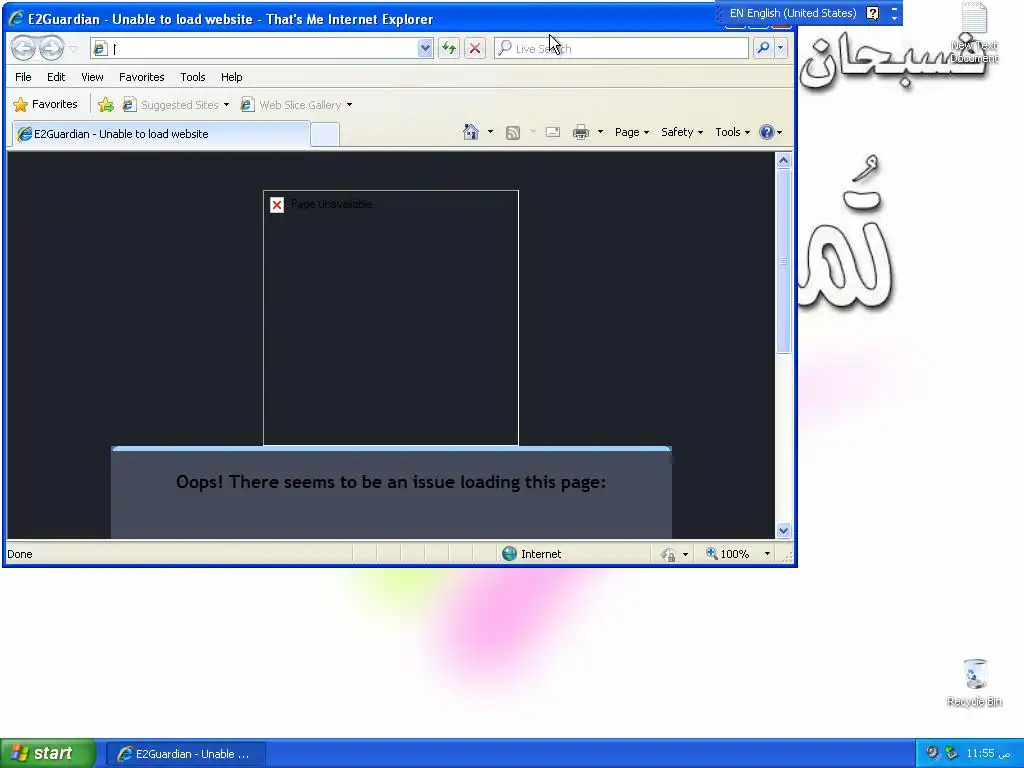Screen dimensions: 1024x768
Task: Expand the Print options dropdown arrow
Action: 600,132
